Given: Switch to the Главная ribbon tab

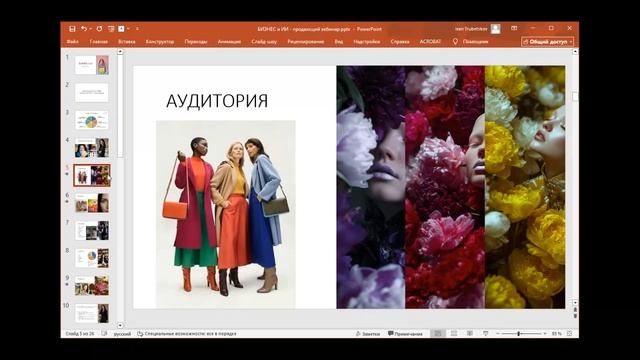Looking at the screenshot, I should coord(99,42).
